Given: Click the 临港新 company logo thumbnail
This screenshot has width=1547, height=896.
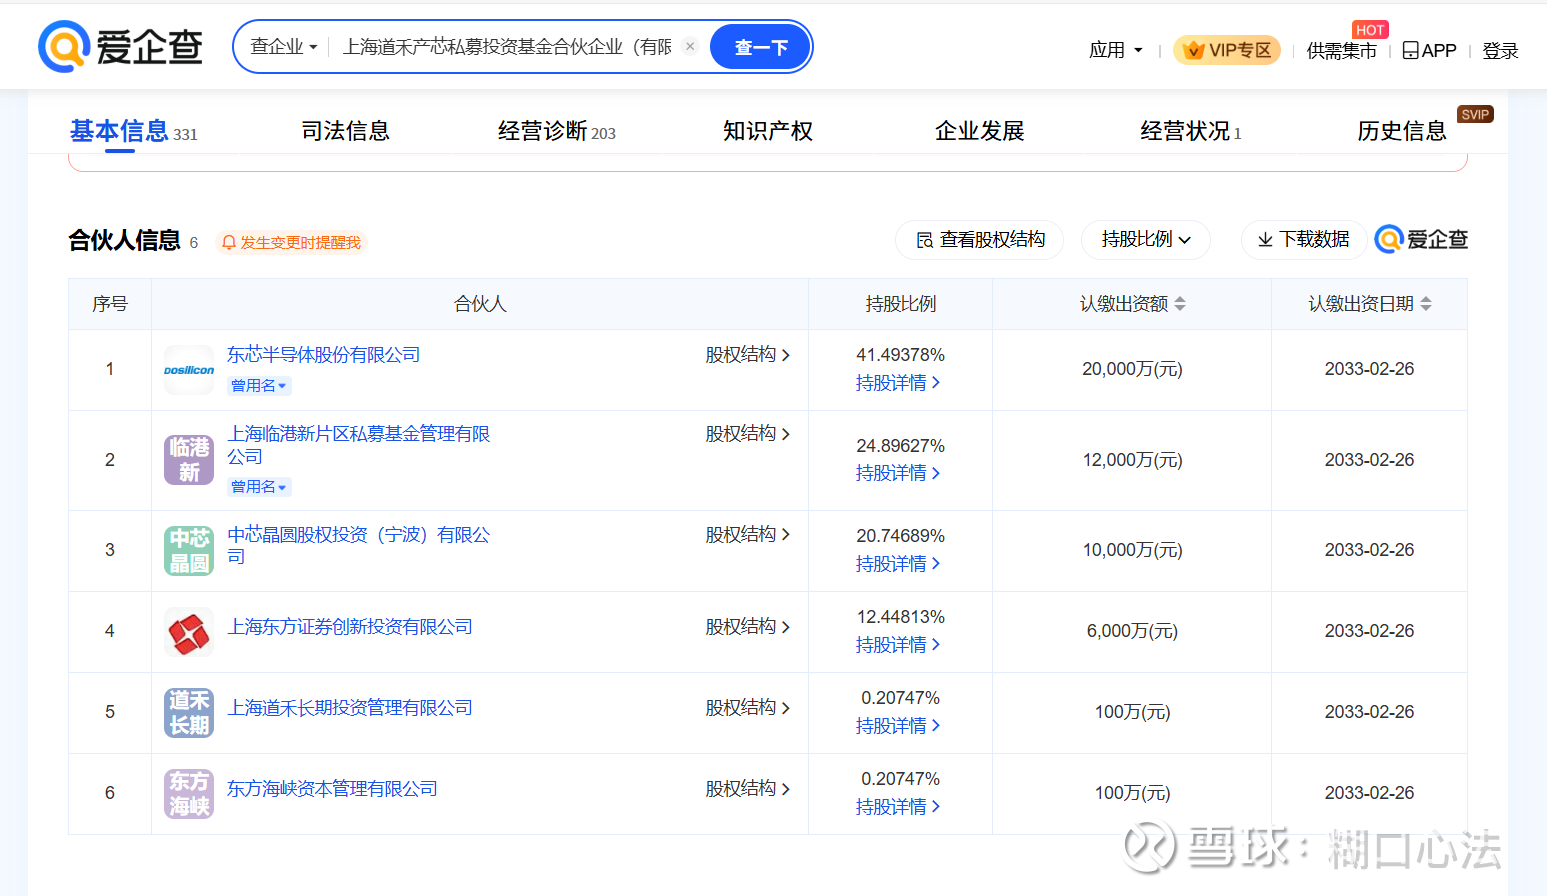Looking at the screenshot, I should pos(189,460).
